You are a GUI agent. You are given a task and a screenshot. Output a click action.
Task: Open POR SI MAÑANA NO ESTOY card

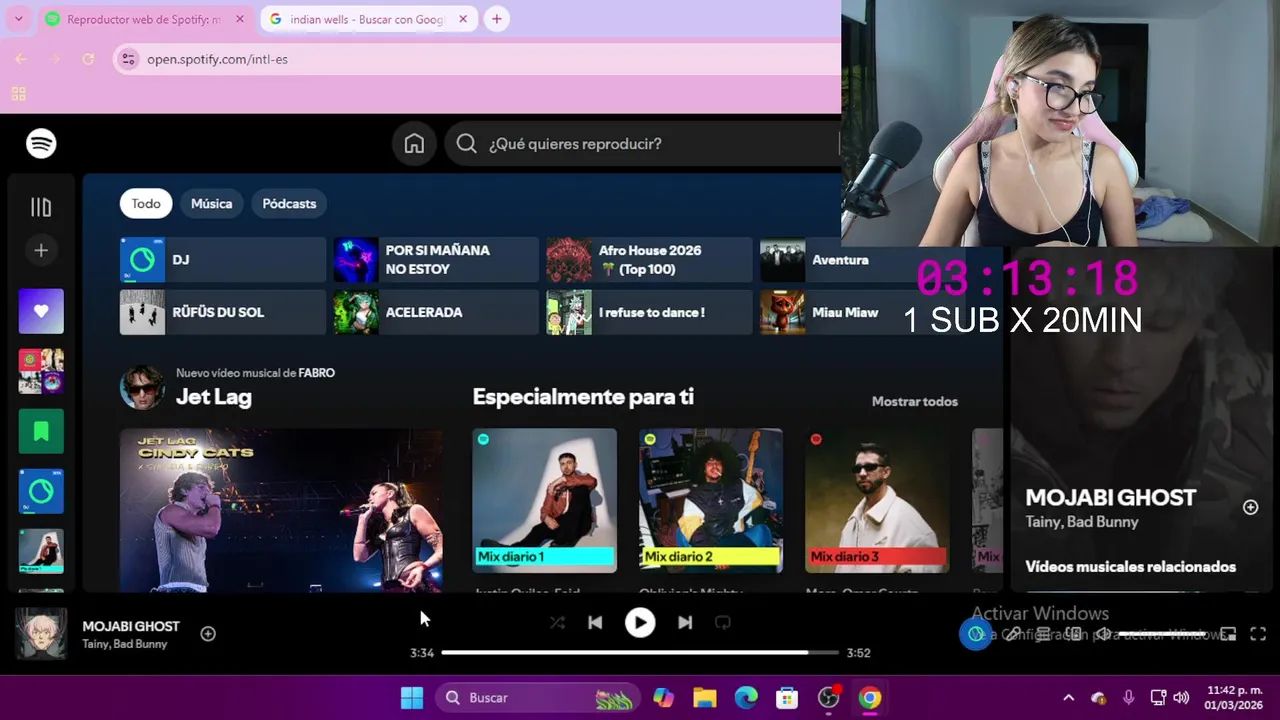[436, 259]
